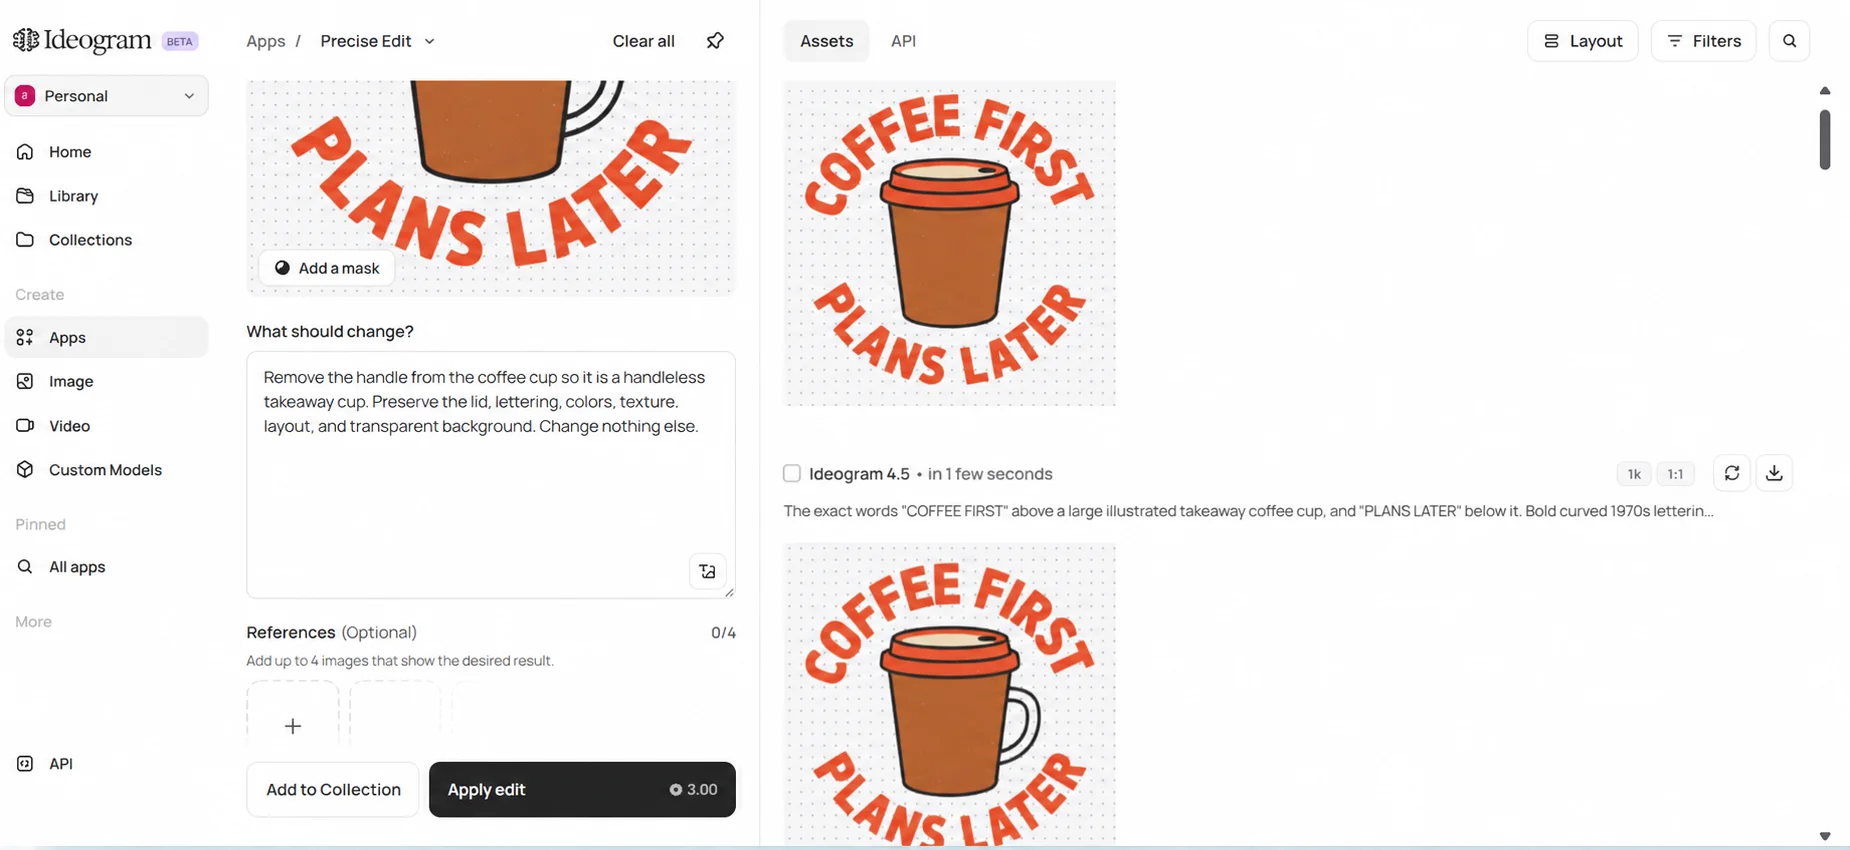Click the What should change text box
1850x850 pixels.
pyautogui.click(x=491, y=475)
